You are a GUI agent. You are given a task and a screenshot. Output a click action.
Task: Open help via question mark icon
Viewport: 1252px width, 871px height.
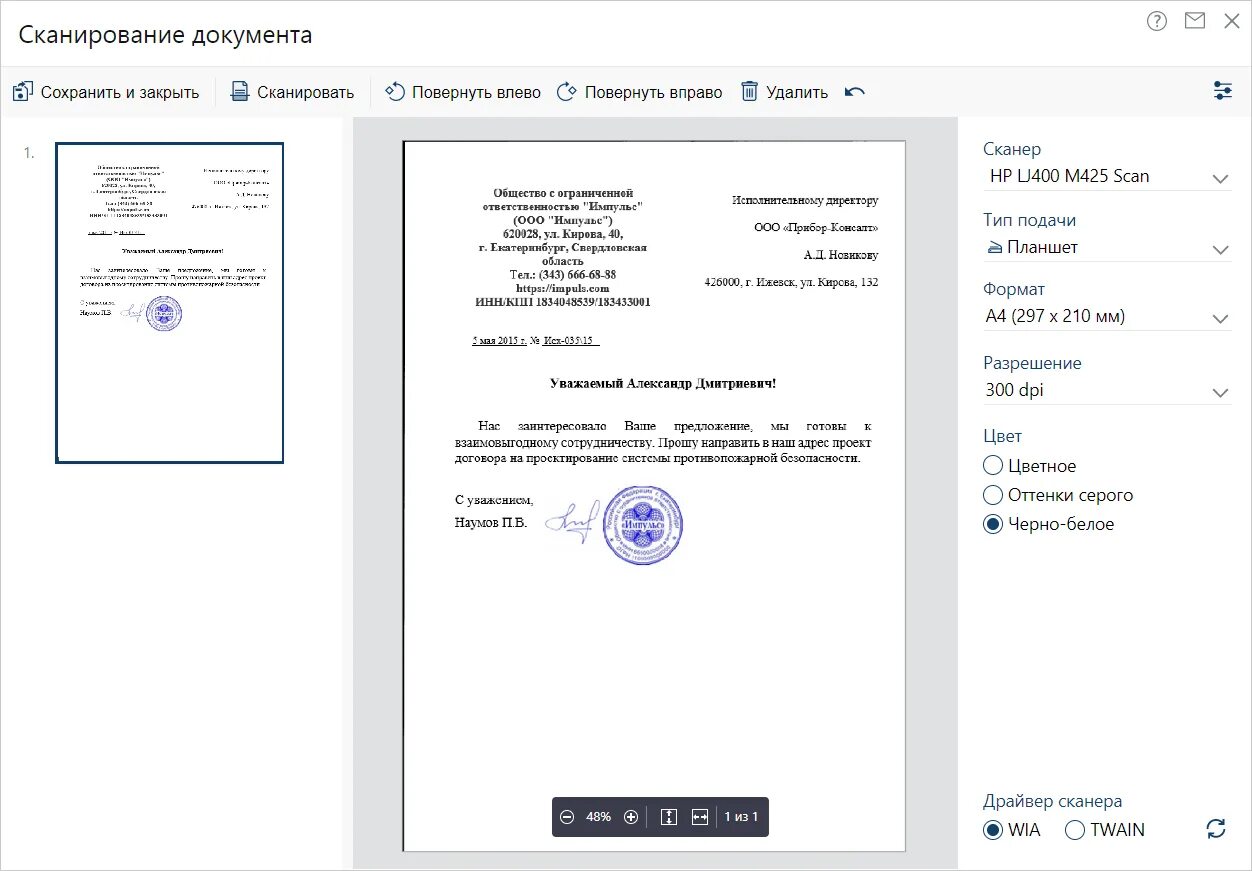tap(1157, 21)
